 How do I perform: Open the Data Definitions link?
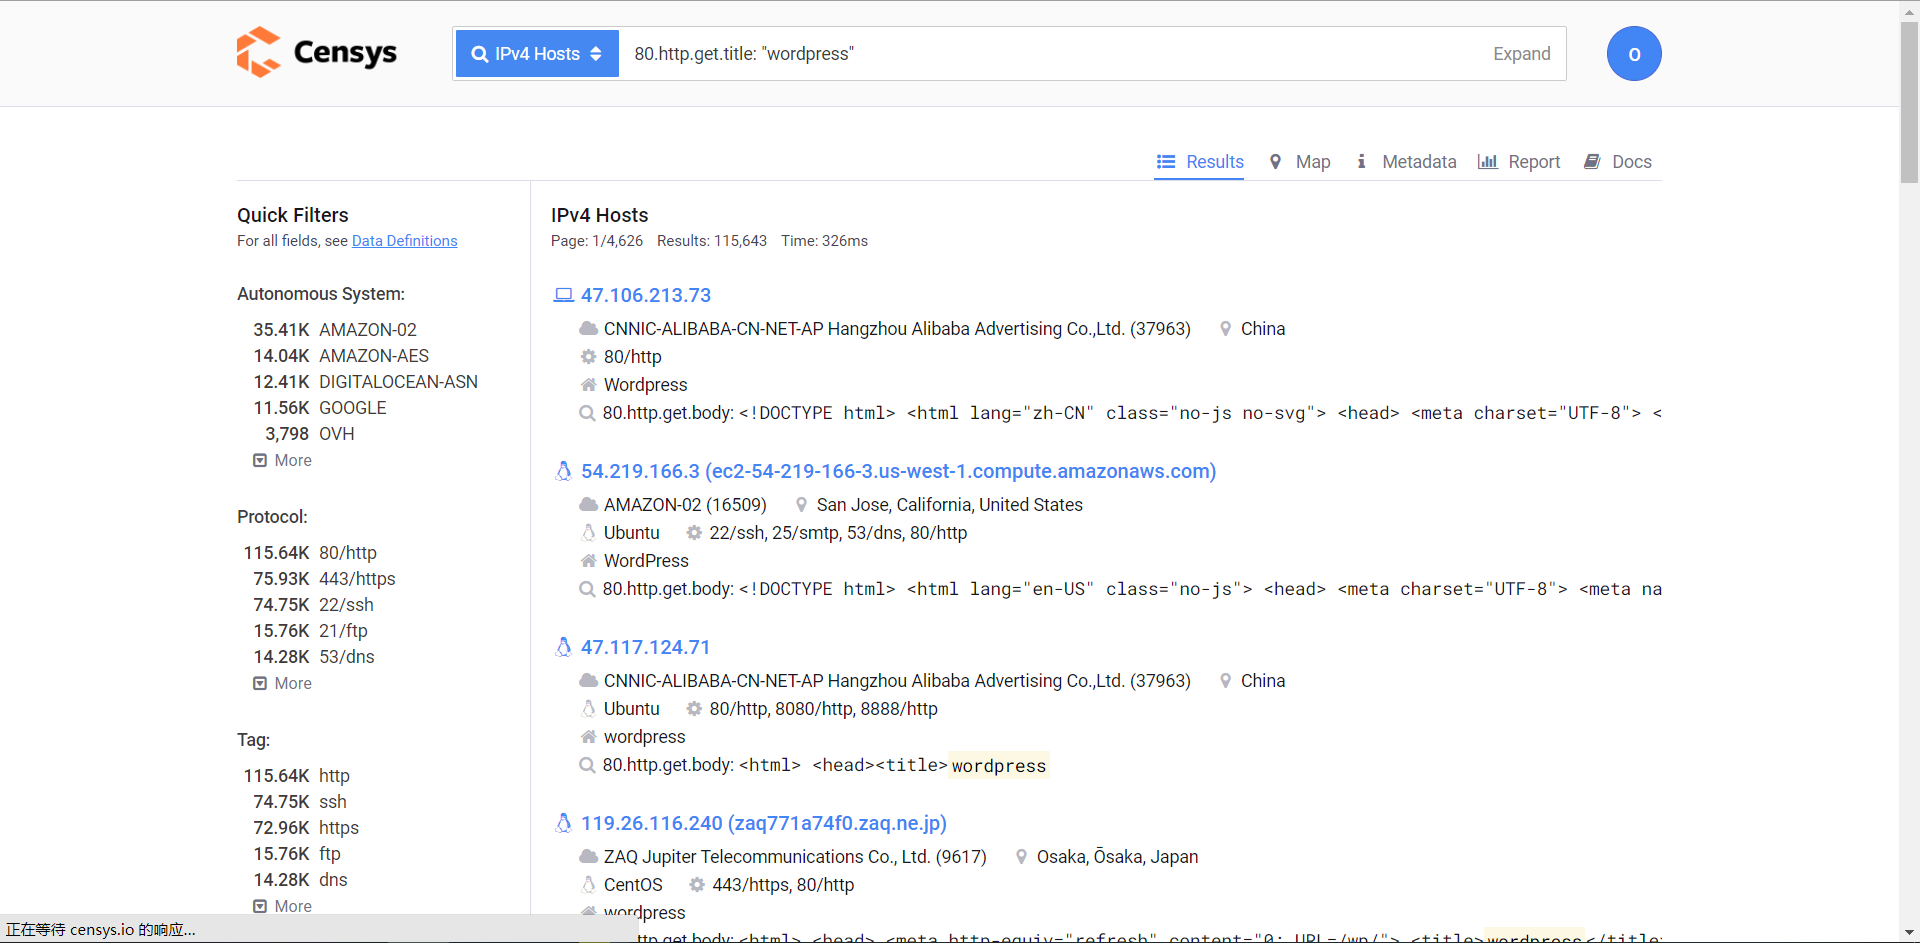click(405, 241)
